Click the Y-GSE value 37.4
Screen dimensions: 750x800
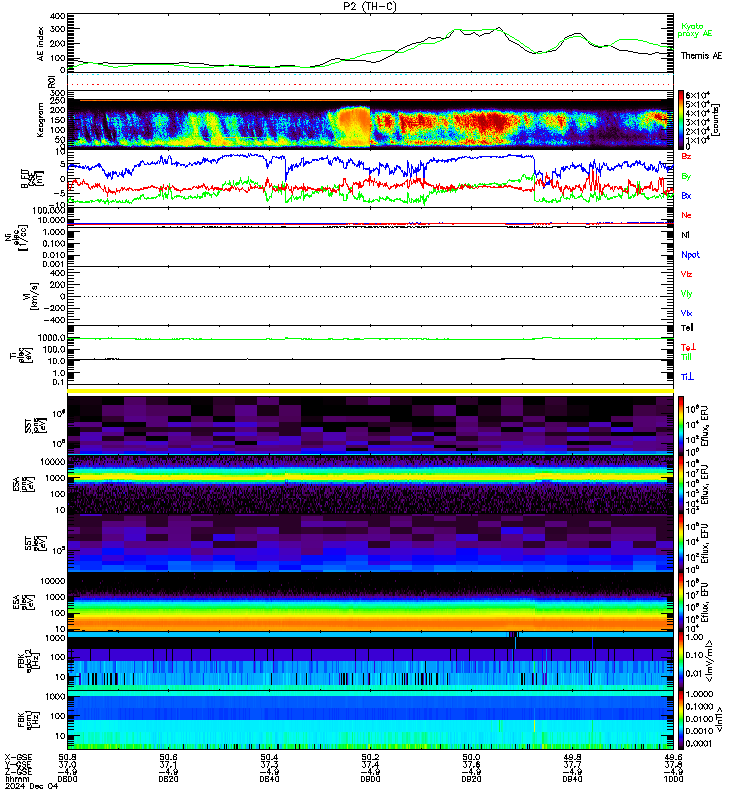point(370,765)
